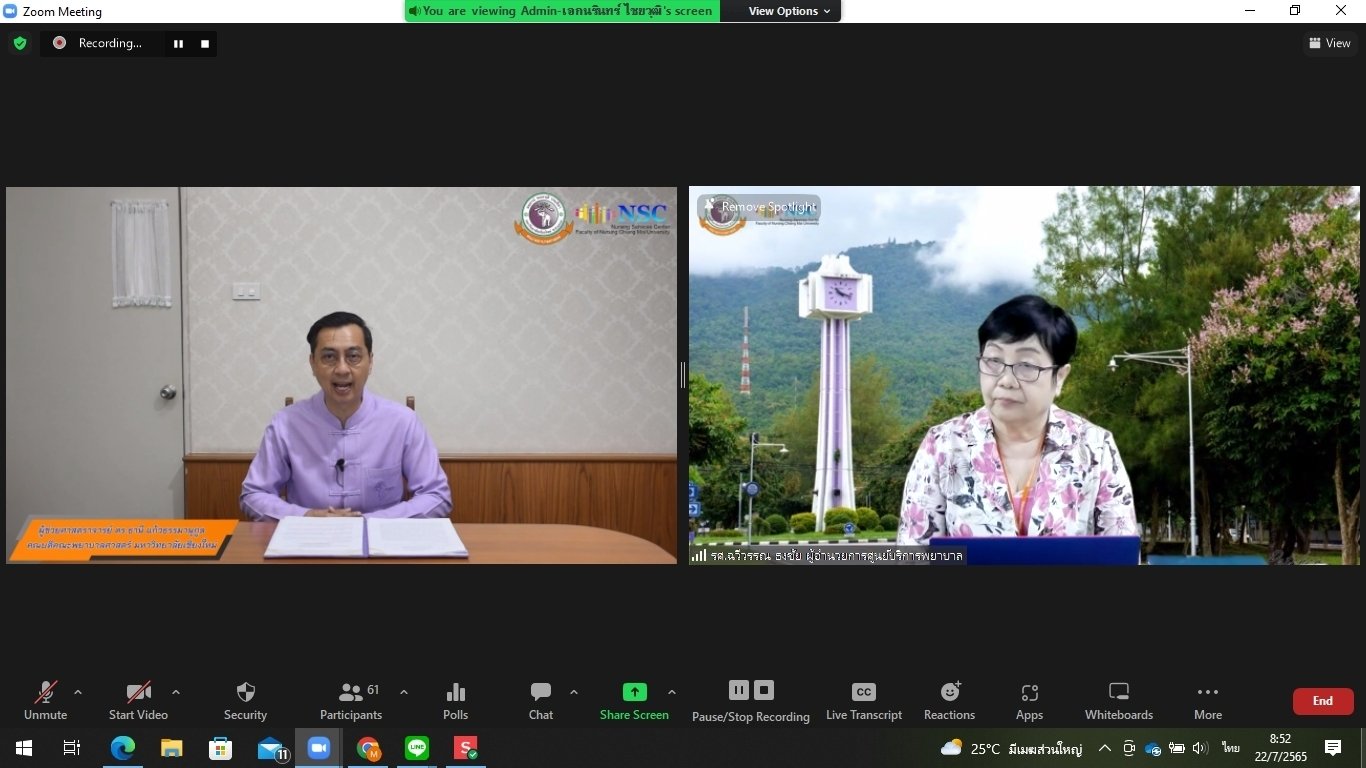This screenshot has width=1366, height=768.
Task: Expand arrow next to Participants
Action: [404, 692]
